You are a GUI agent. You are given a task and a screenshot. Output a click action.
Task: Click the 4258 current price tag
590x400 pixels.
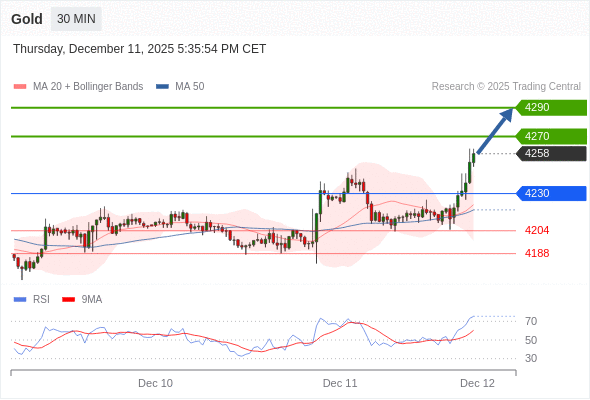(x=551, y=154)
